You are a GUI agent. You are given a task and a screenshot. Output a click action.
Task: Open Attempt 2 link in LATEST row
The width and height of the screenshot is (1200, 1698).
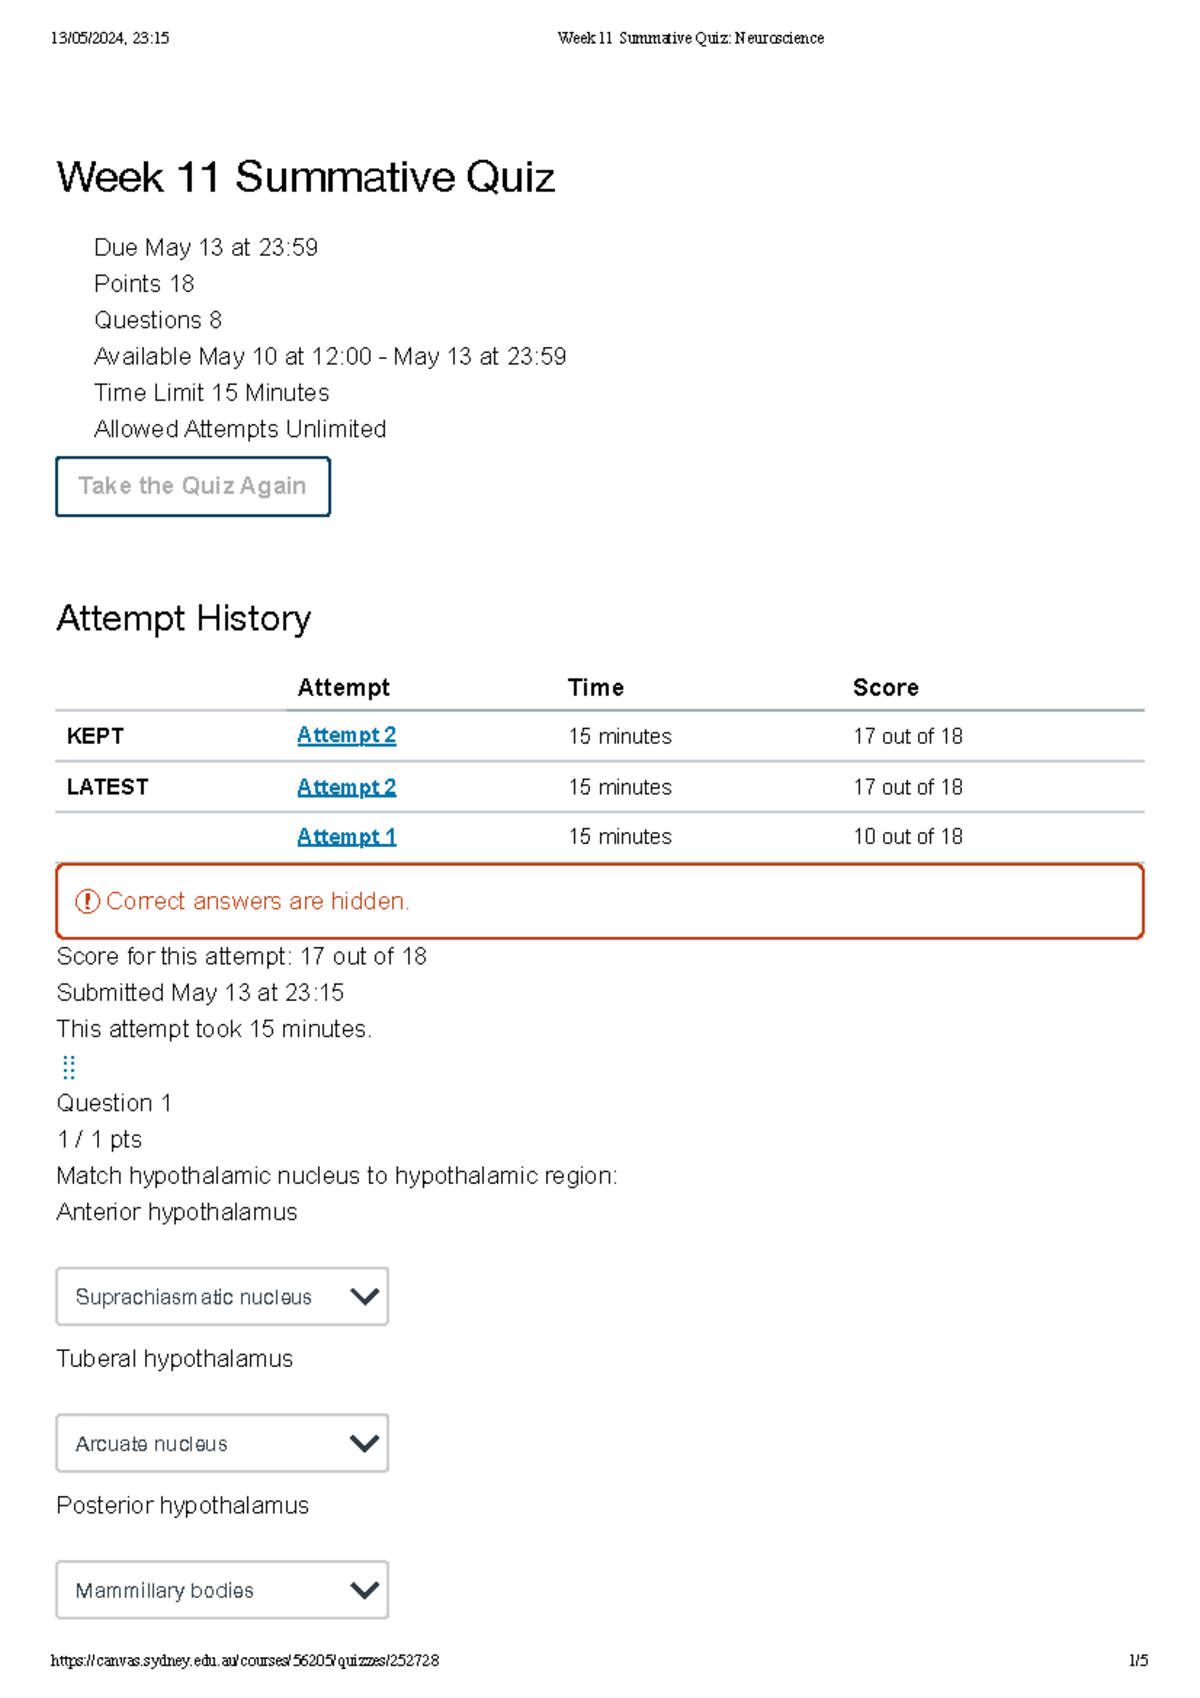(346, 788)
